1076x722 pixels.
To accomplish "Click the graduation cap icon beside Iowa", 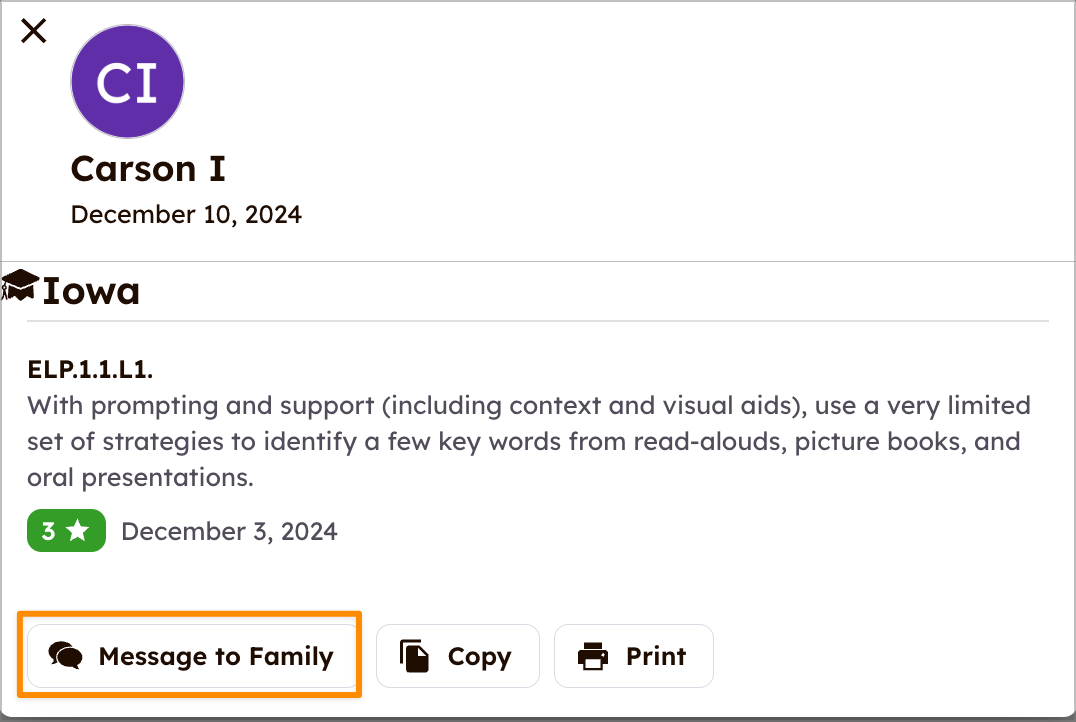I will tap(19, 286).
